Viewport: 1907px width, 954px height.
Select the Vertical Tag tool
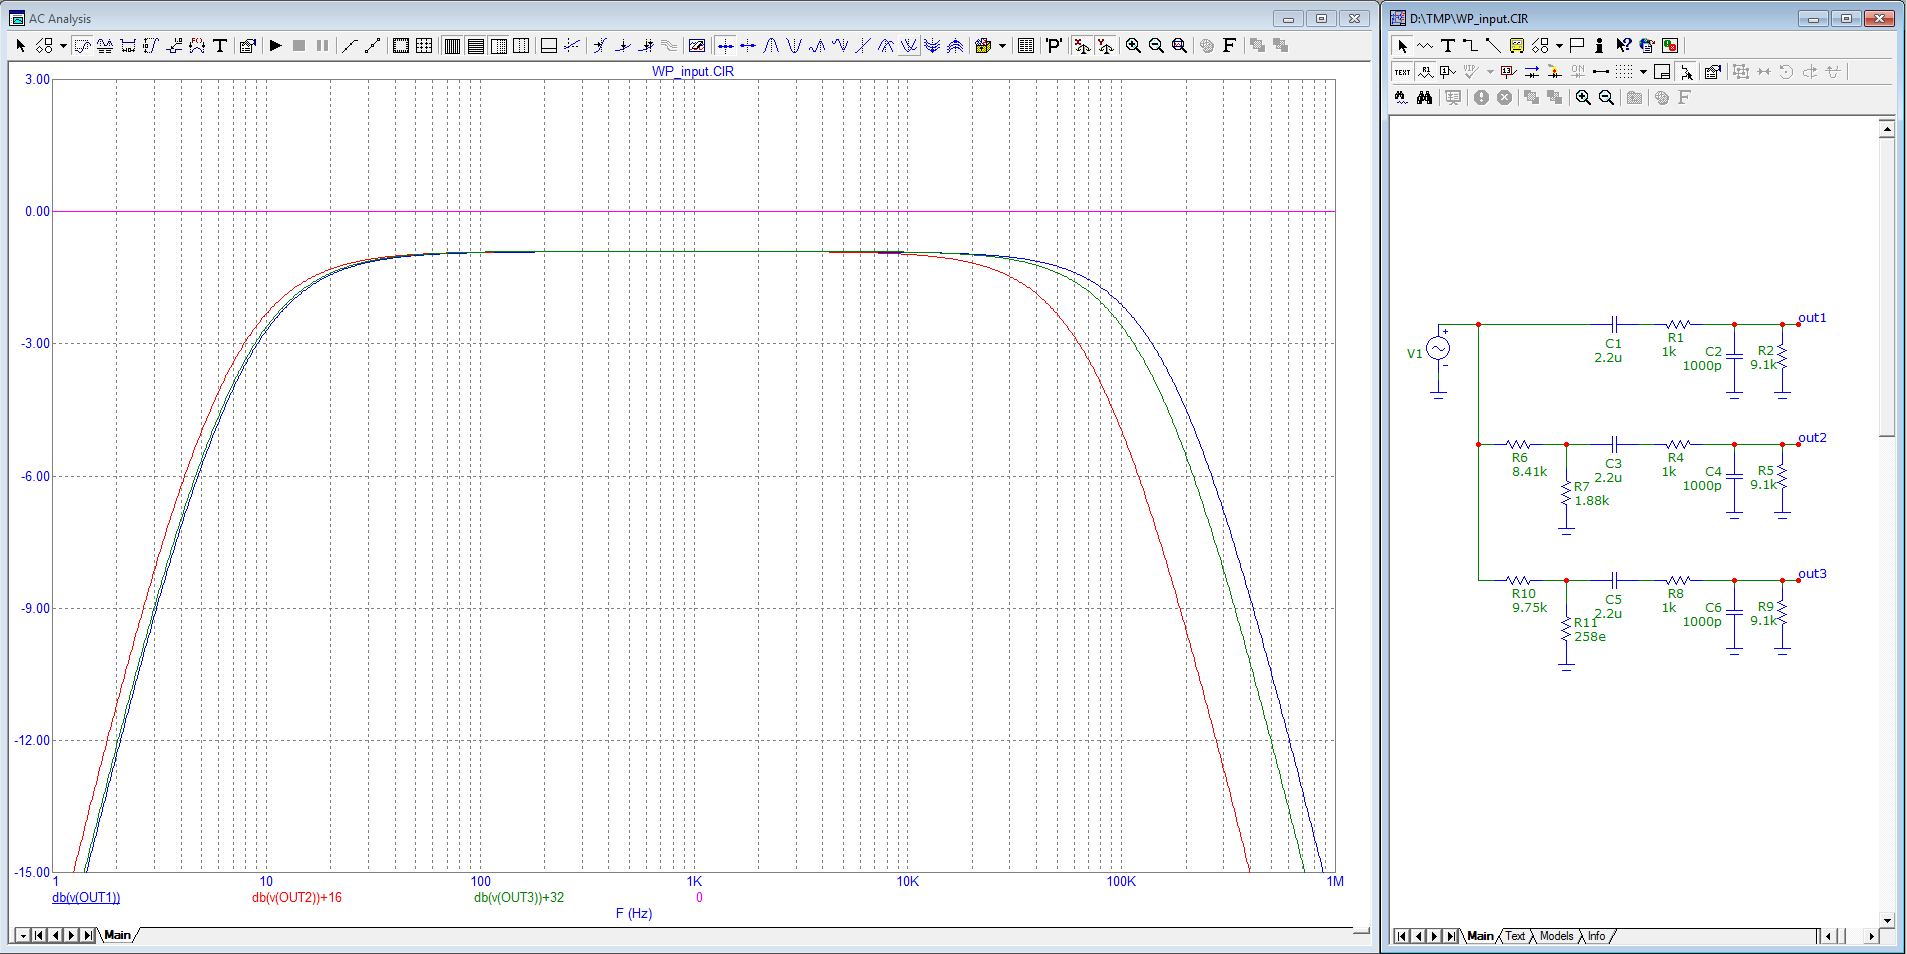tap(151, 45)
